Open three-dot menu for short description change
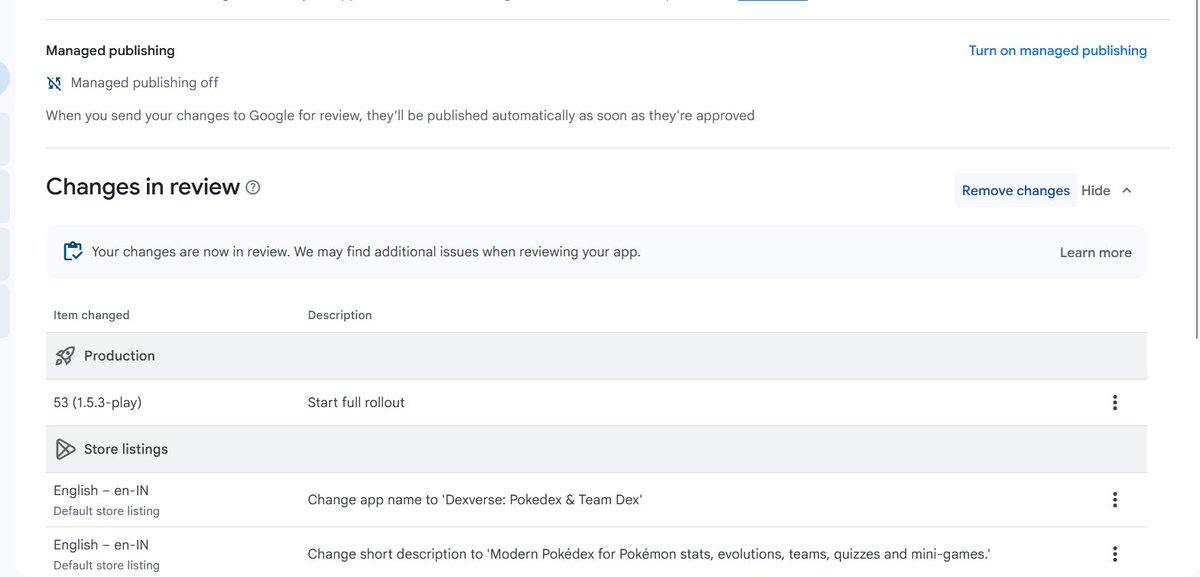The image size is (1200, 577). pyautogui.click(x=1115, y=554)
